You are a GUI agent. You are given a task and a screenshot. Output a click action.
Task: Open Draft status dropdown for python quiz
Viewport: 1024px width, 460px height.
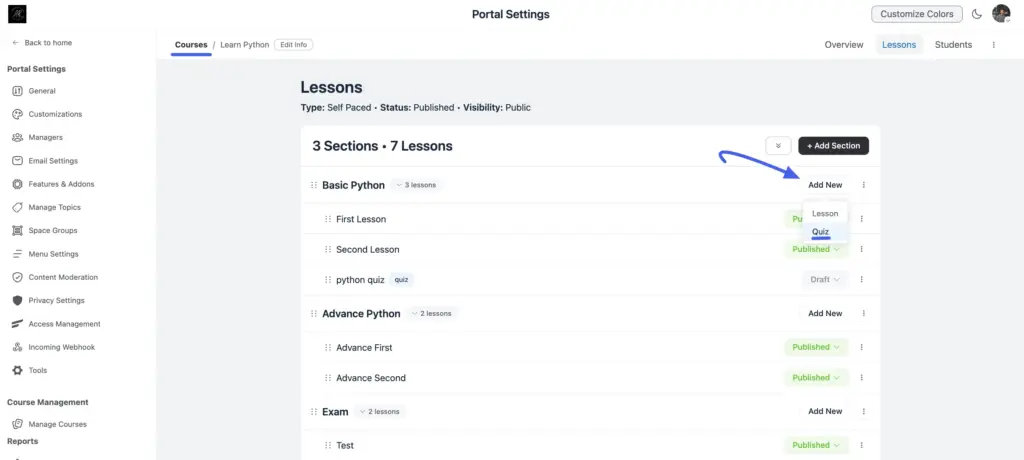pos(825,280)
